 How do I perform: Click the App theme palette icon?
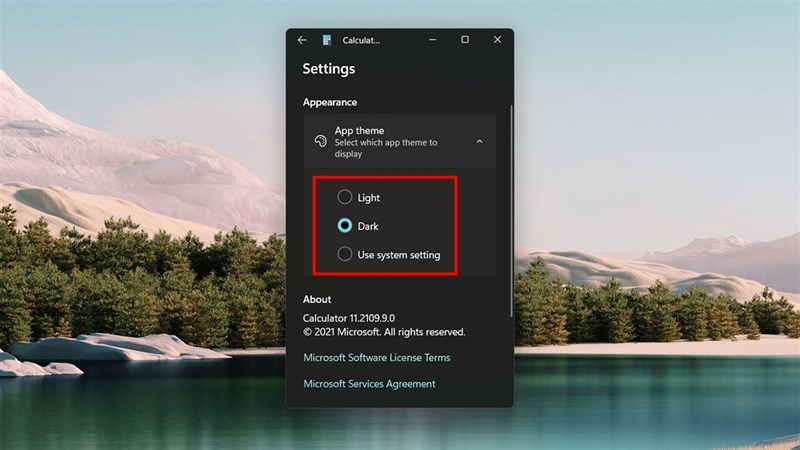click(x=320, y=141)
